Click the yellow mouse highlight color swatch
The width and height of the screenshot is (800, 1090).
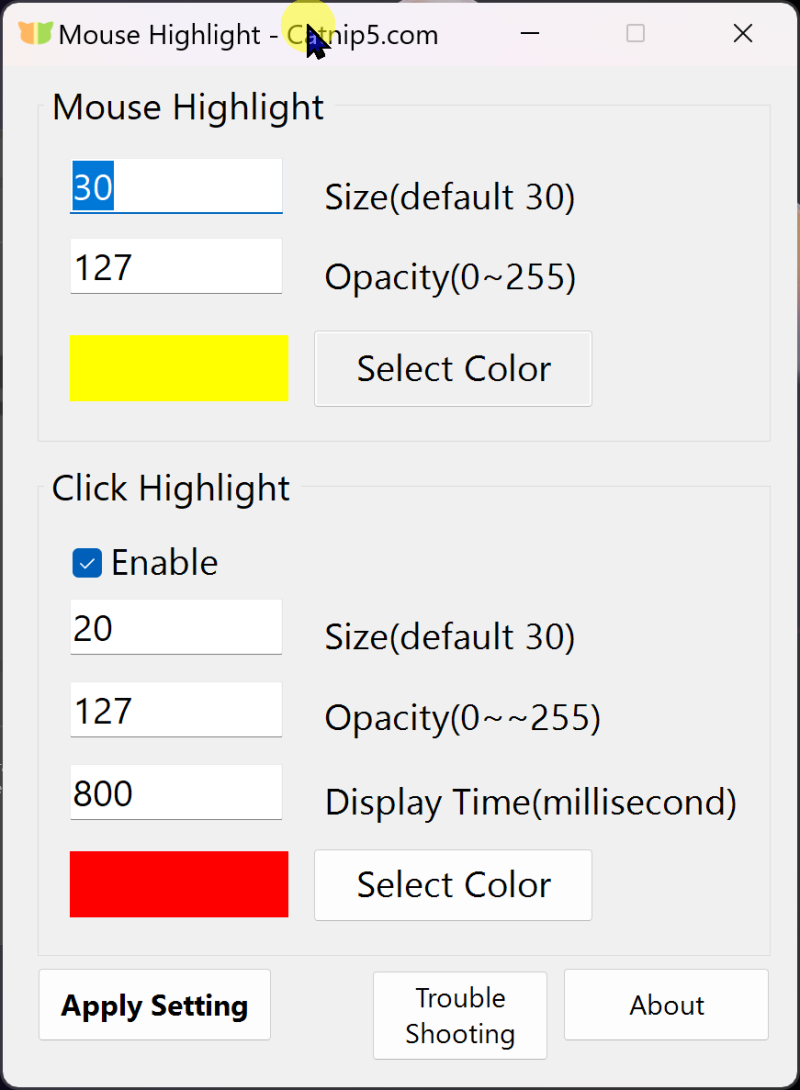click(179, 368)
